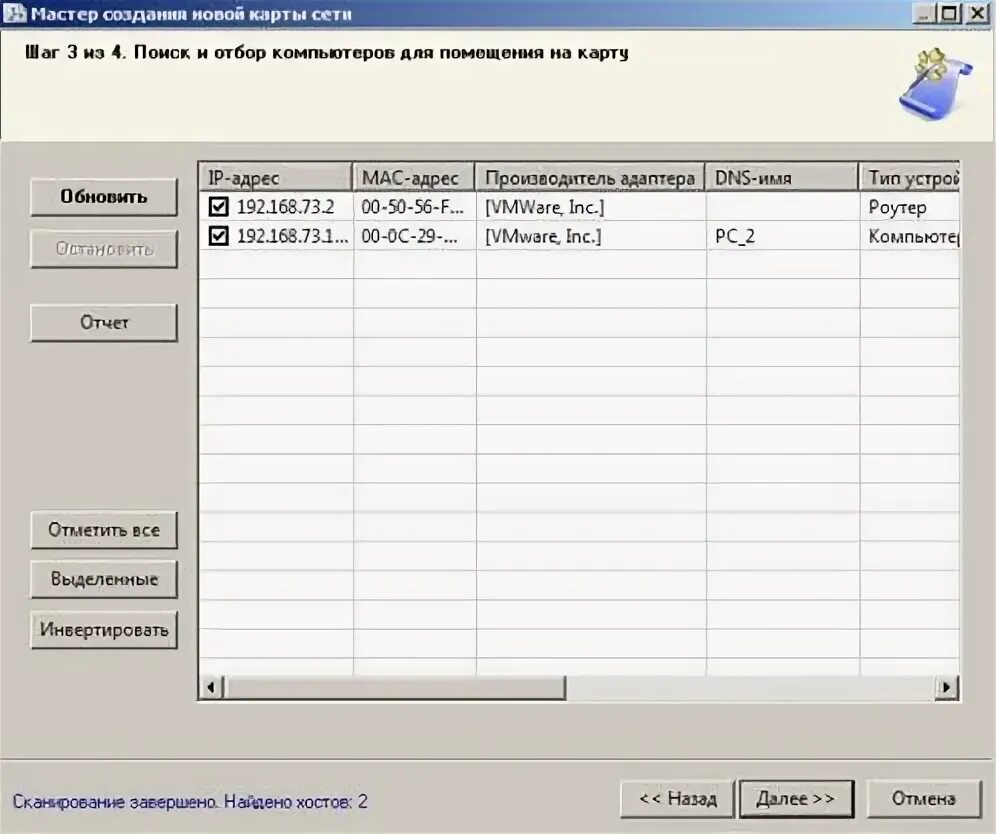Uncheck the 192.168.73.2 host checkbox
Screen dimensions: 996x834
tap(219, 206)
